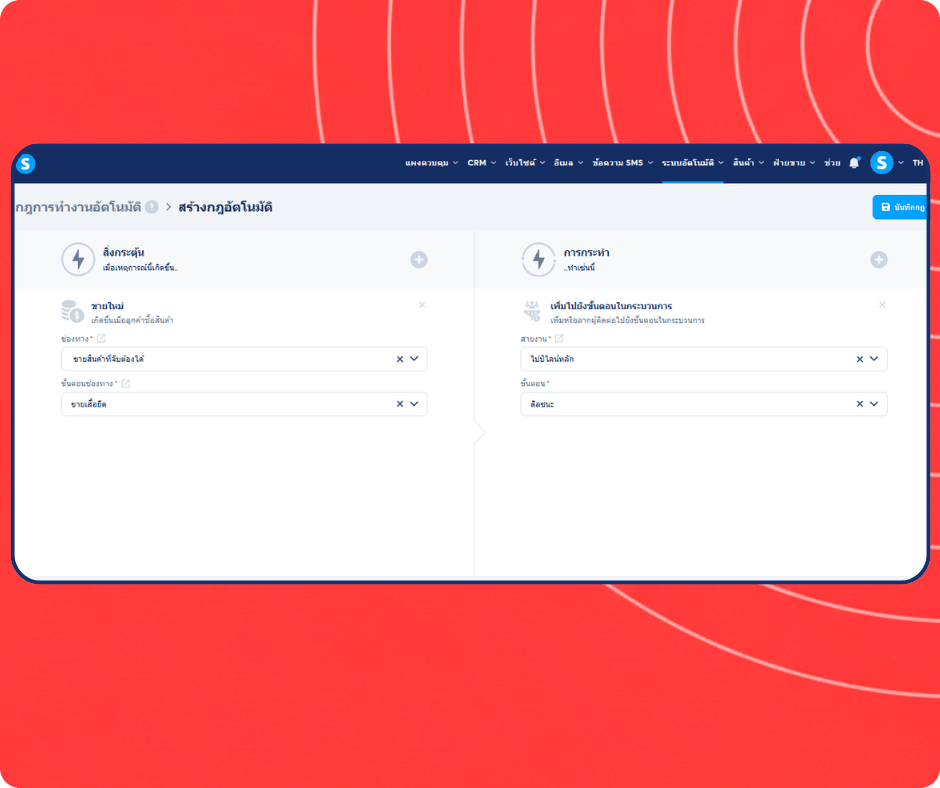This screenshot has height=788, width=940.
Task: Open the notifications bell
Action: [854, 163]
